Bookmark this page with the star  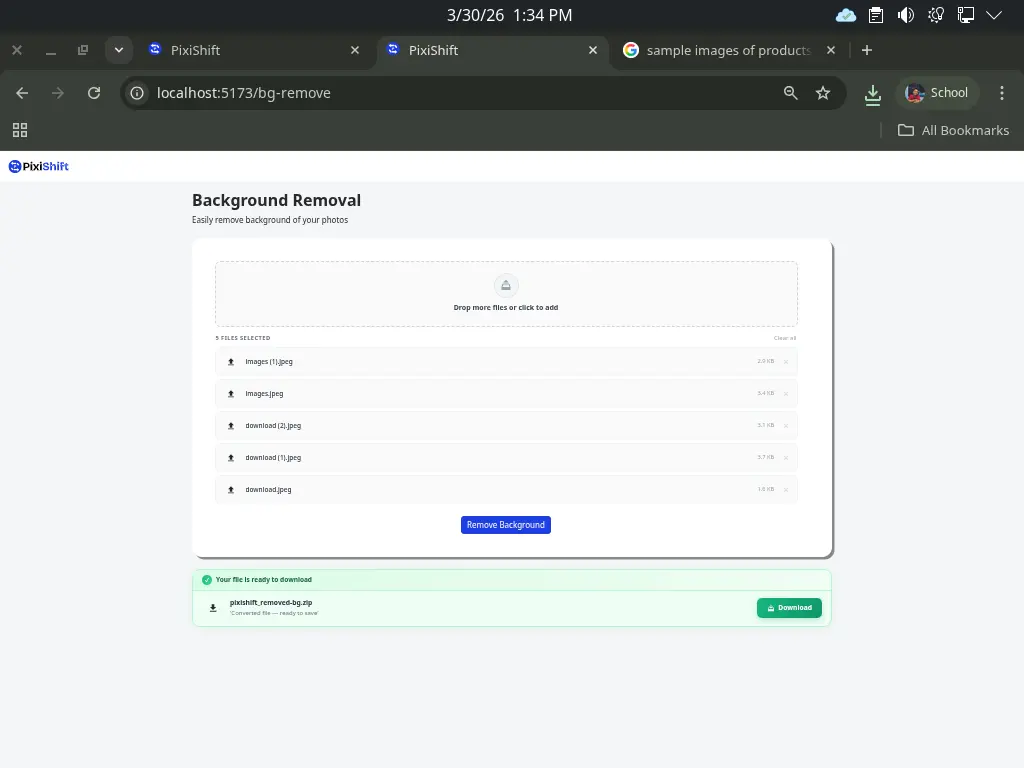823,93
